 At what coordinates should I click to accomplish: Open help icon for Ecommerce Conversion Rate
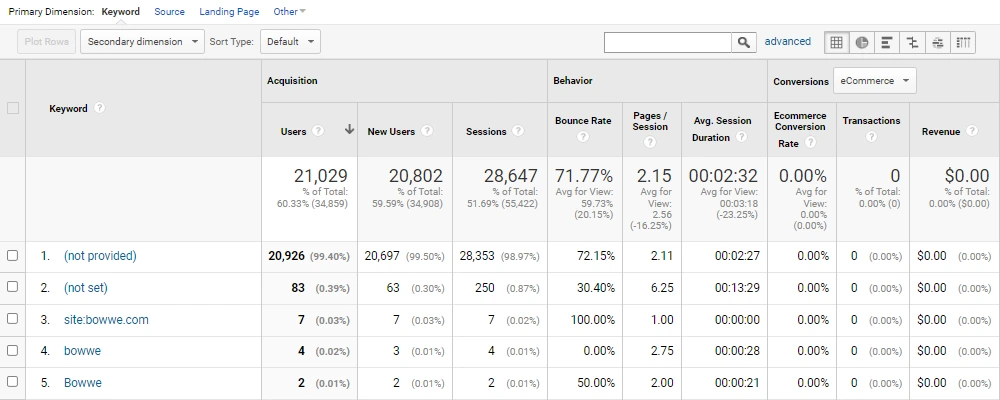pyautogui.click(x=810, y=143)
